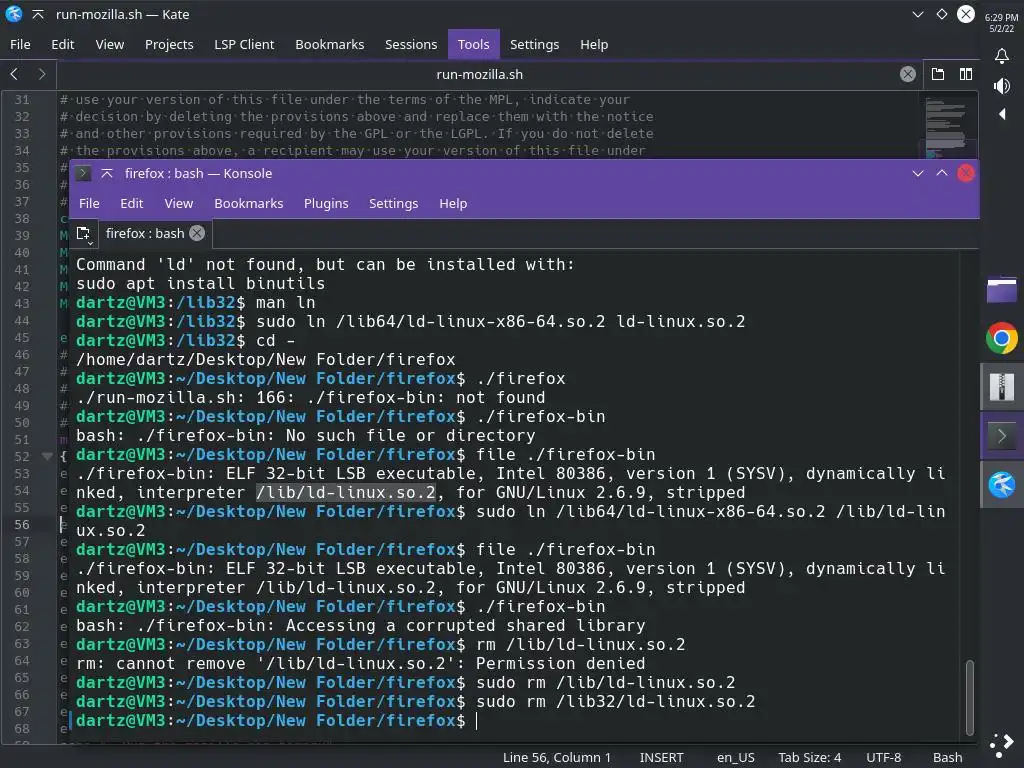Close the run-mozilla.sh document tab
This screenshot has height=768, width=1024.
(908, 74)
